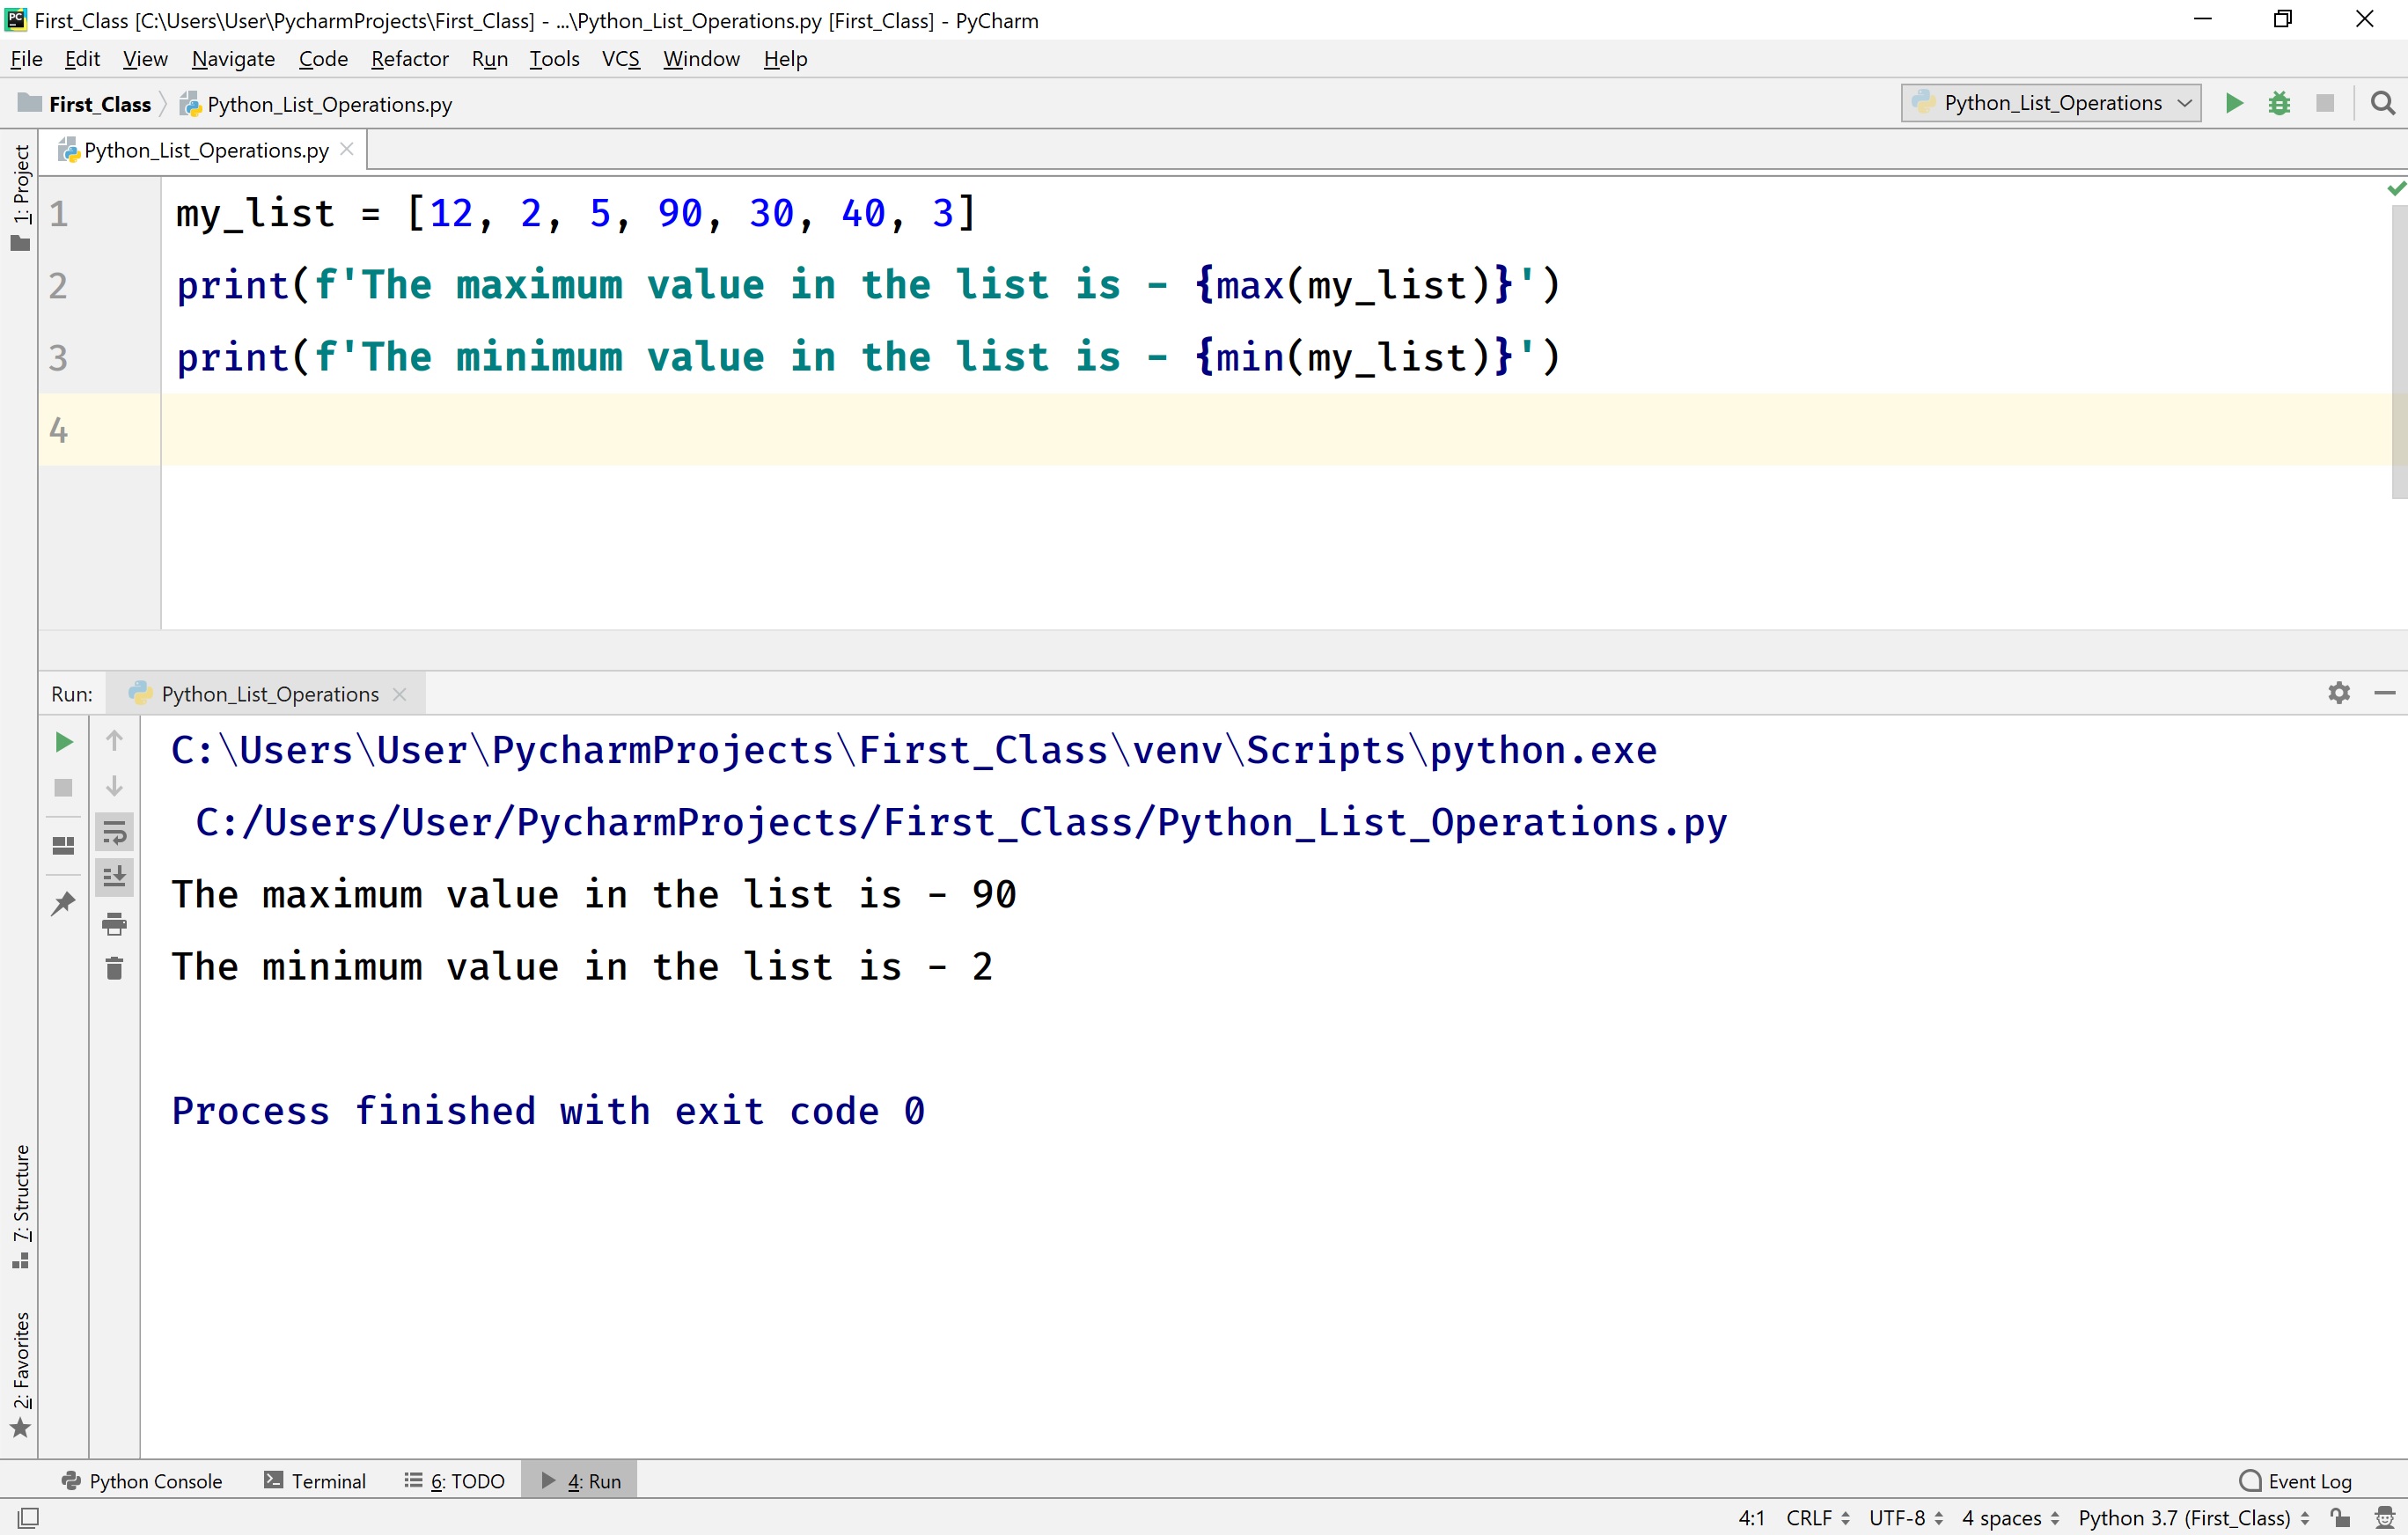2408x1535 pixels.
Task: Open the Python_List_Operations run configuration dropdown
Action: (x=2049, y=103)
